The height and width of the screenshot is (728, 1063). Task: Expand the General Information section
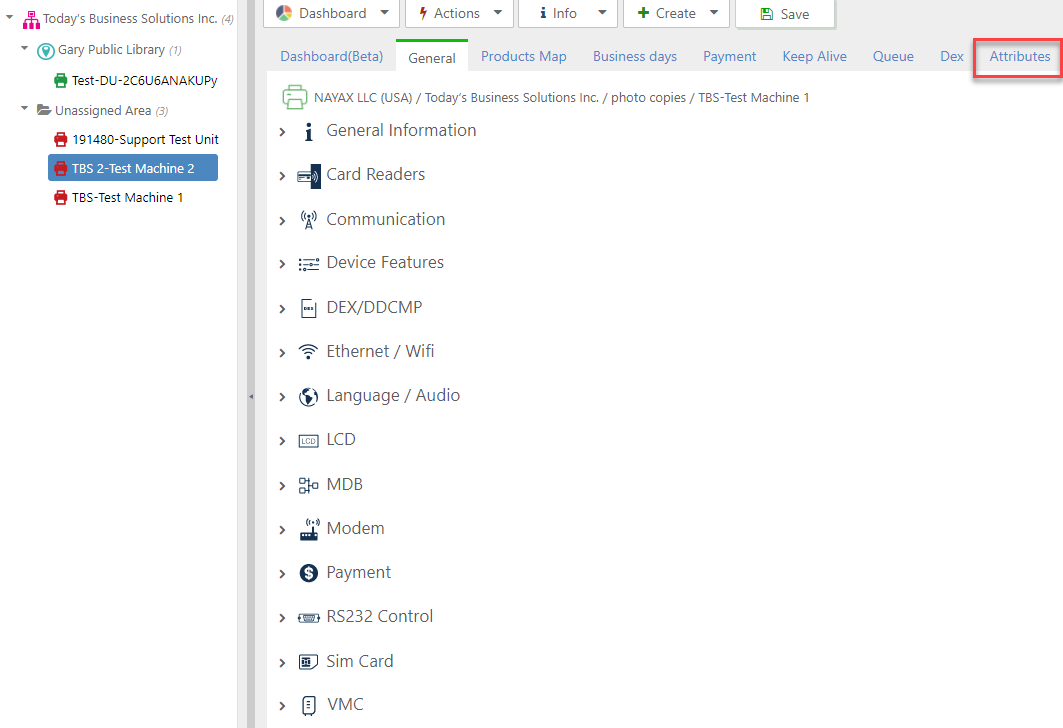[x=283, y=132]
